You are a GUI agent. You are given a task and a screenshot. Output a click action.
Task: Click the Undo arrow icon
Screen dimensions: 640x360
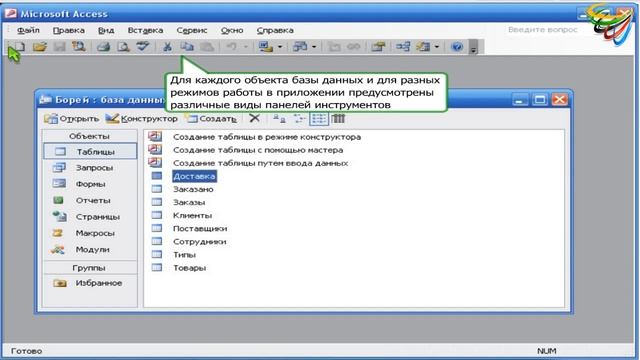(x=231, y=47)
